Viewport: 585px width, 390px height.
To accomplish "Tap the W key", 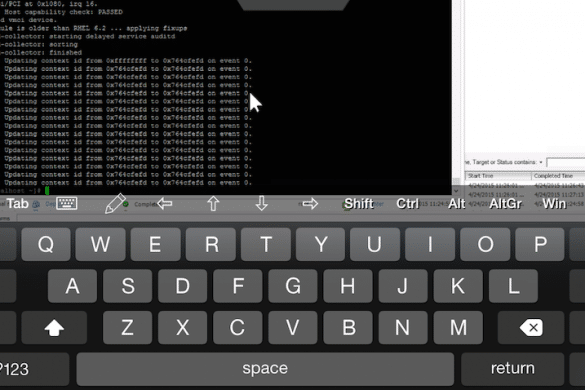I will coord(100,244).
